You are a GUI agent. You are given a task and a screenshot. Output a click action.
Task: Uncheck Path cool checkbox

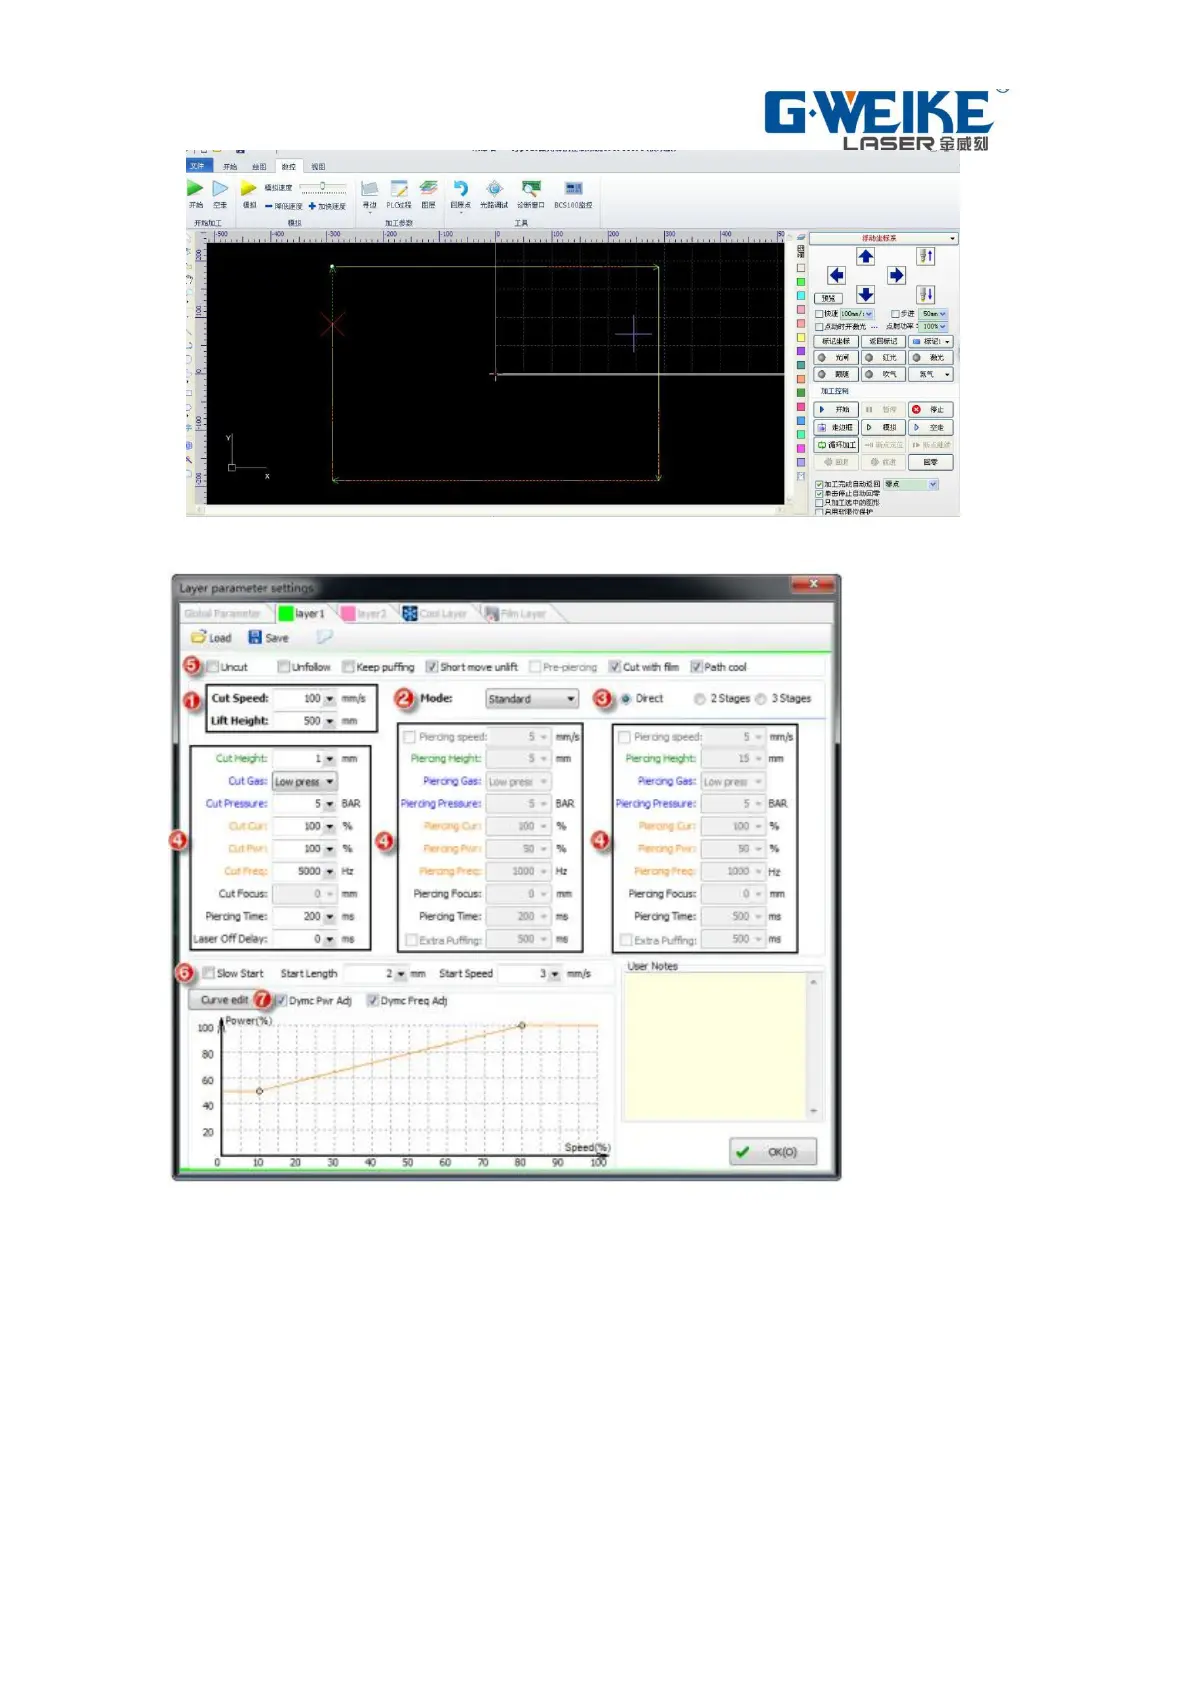(x=696, y=666)
